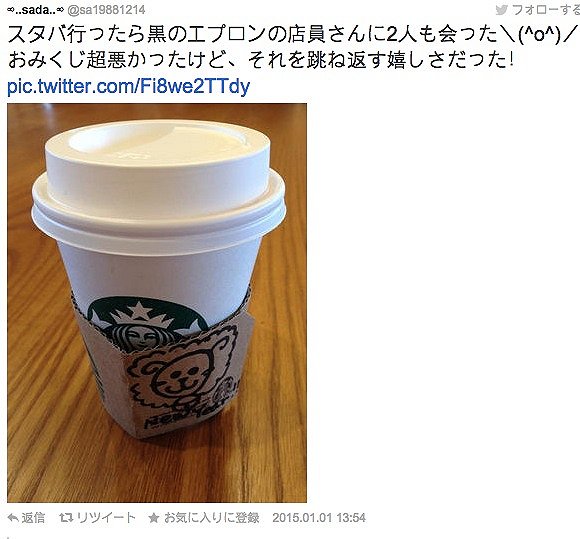The width and height of the screenshot is (580, 539).
Task: Add tweet to favorites via お気に入りに登録
Action: click(211, 518)
